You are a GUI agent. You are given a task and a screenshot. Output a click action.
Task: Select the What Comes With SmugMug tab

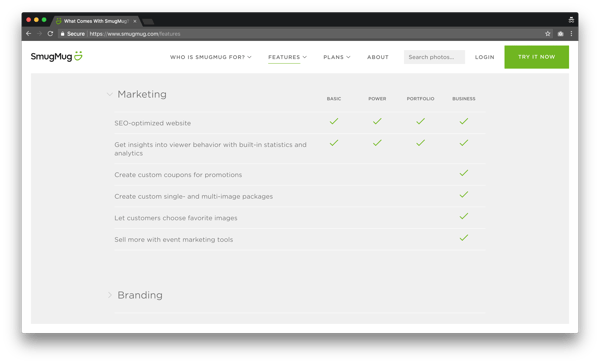96,21
